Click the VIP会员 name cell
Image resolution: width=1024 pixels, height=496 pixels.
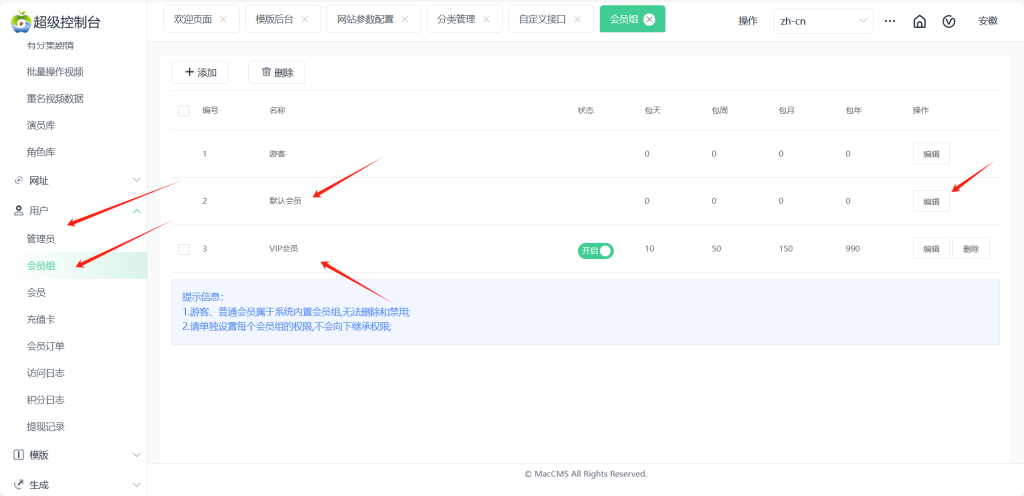click(284, 249)
